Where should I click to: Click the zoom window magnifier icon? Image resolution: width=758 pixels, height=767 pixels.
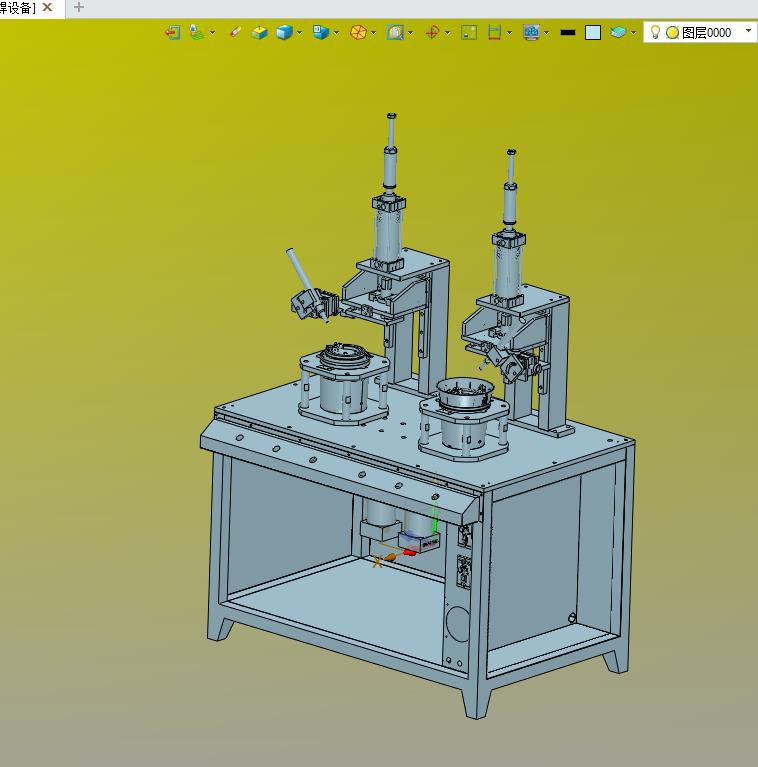tap(395, 32)
